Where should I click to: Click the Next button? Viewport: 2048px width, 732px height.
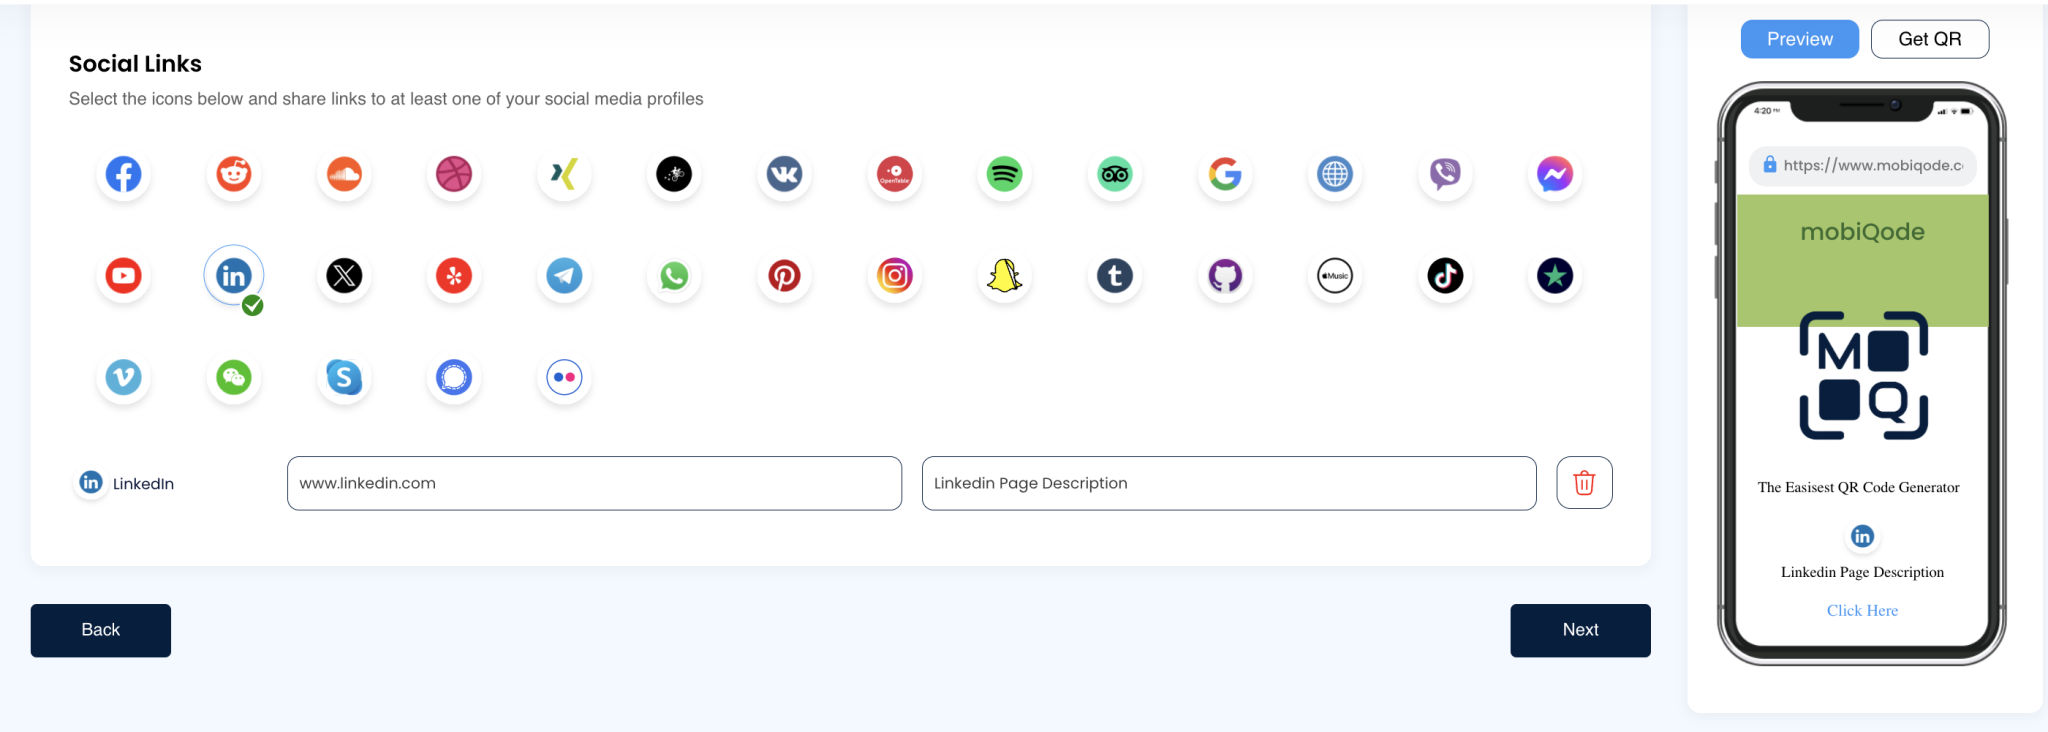coord(1580,630)
